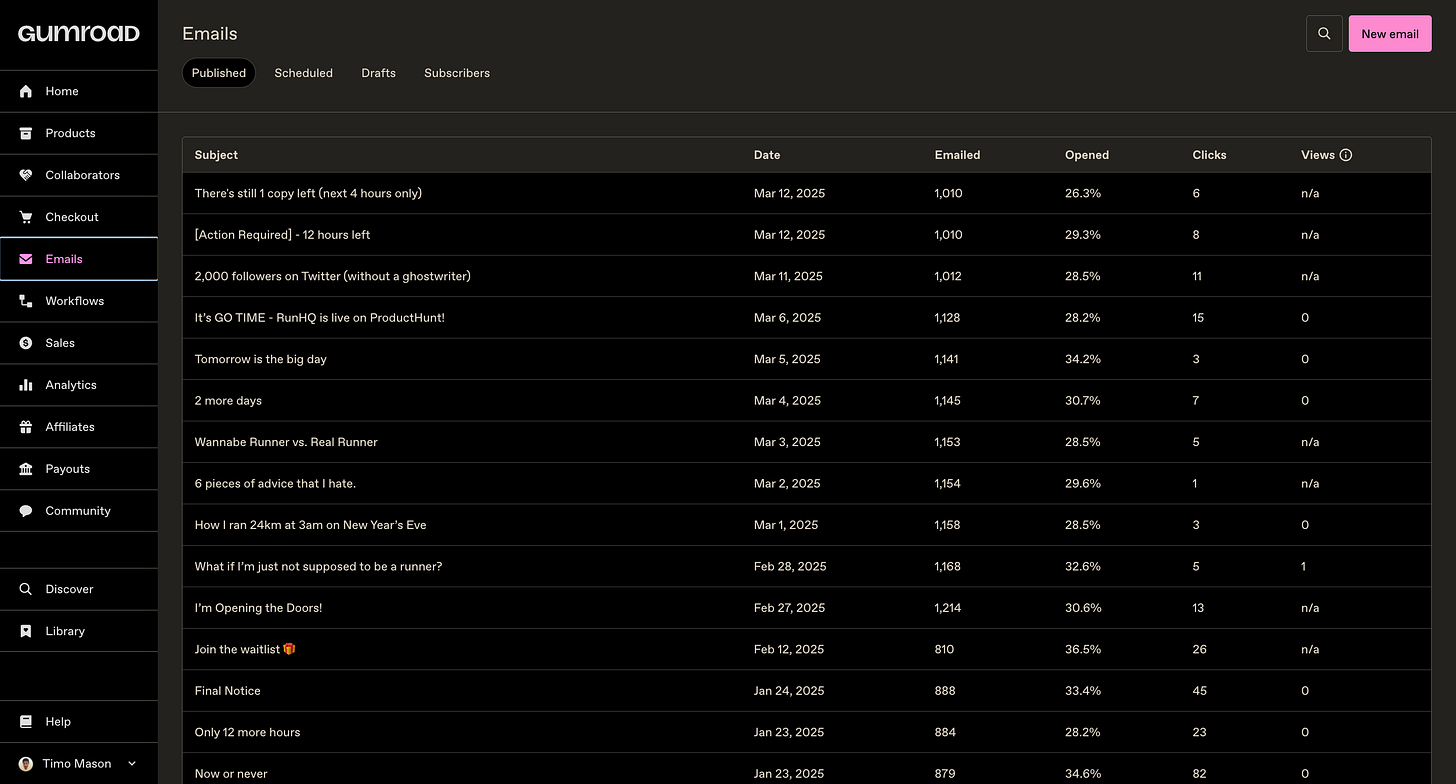Image resolution: width=1456 pixels, height=784 pixels.
Task: Click the 34.2% opened value
Action: [x=1083, y=359]
